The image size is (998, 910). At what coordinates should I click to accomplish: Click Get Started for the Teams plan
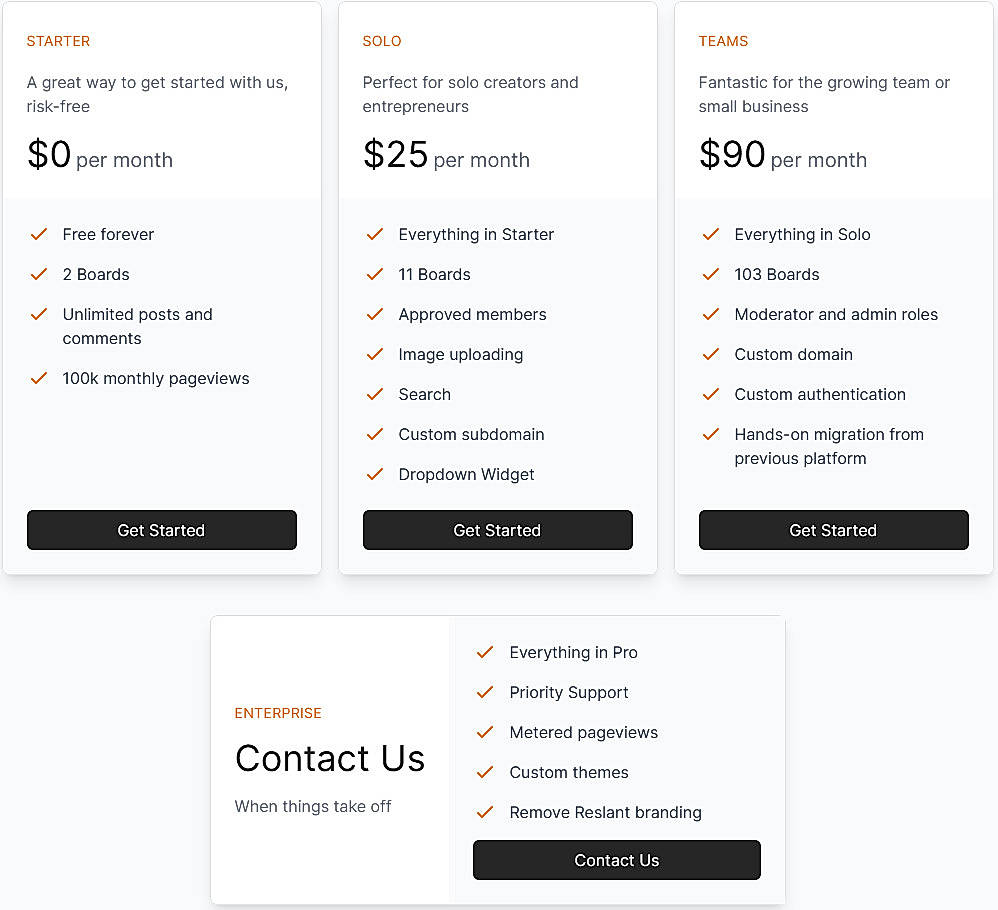833,530
